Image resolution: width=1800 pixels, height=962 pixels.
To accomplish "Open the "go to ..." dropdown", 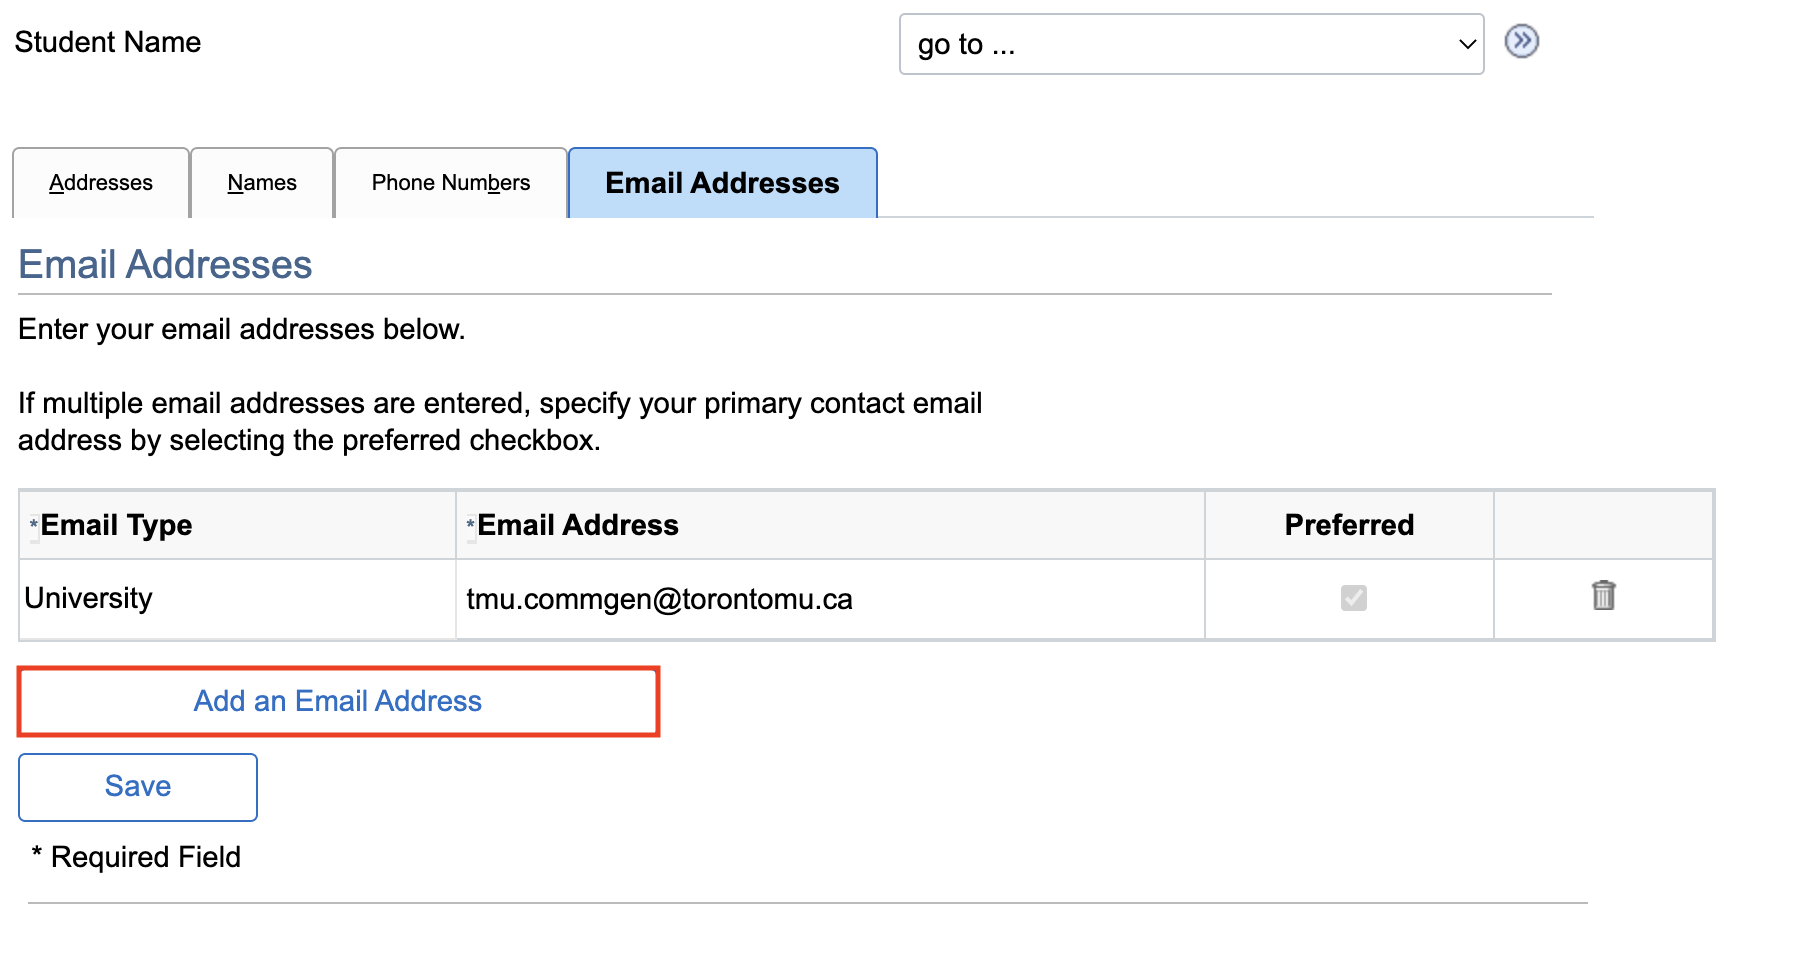I will [1190, 44].
